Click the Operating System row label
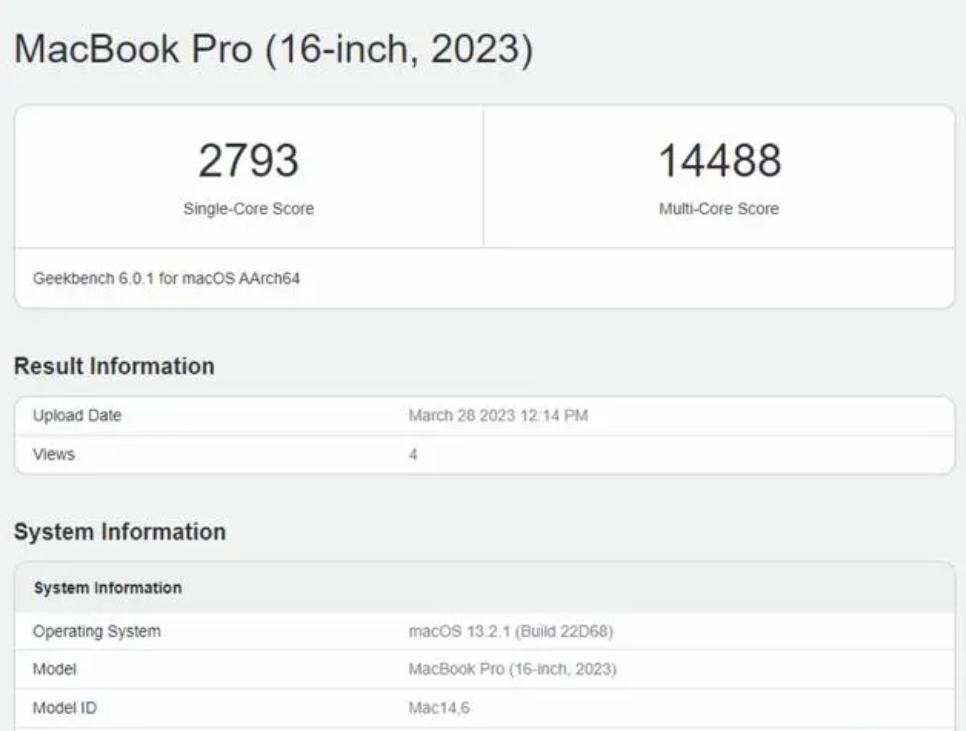Image resolution: width=966 pixels, height=731 pixels. coord(97,631)
